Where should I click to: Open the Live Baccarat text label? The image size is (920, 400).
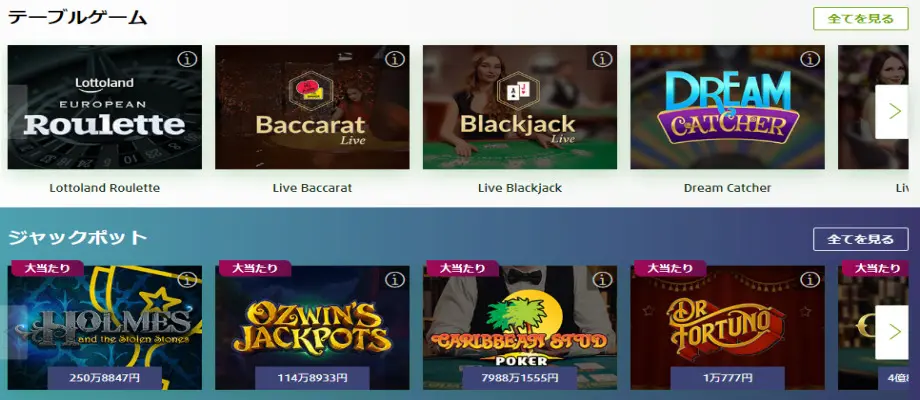point(312,188)
